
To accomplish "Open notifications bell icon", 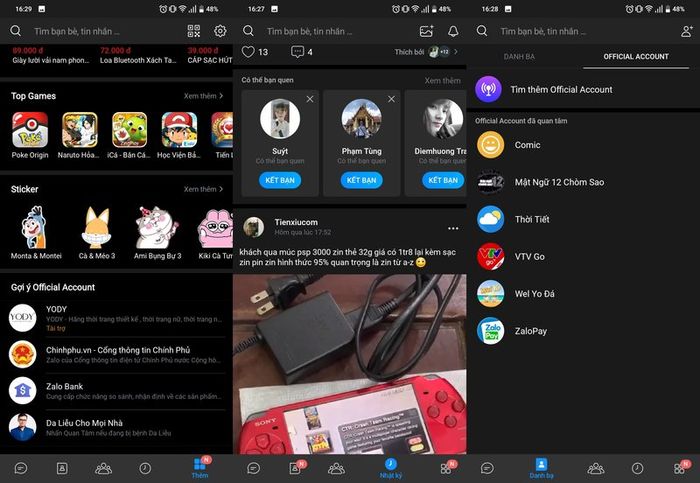I will click(x=453, y=31).
